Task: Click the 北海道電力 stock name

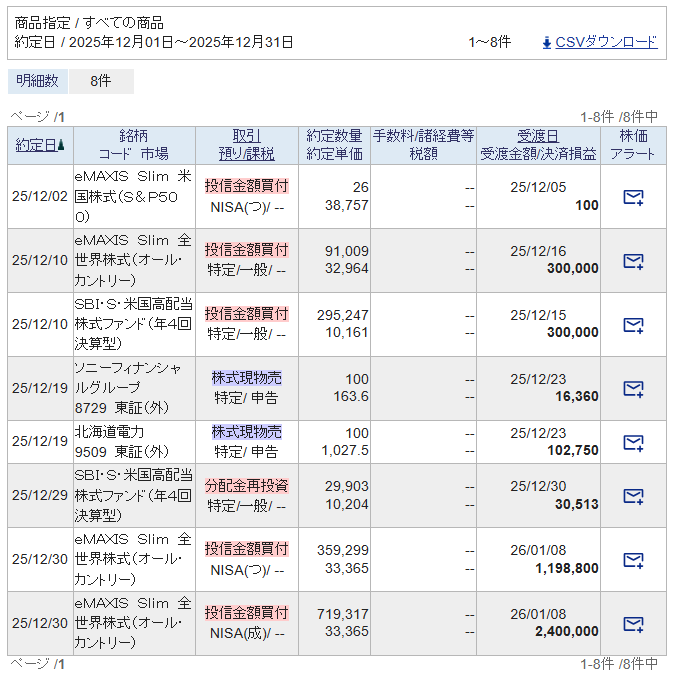Action: 110,432
